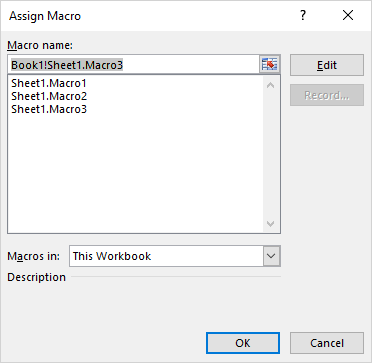This screenshot has height=363, width=372.
Task: Focus the Macro name text field
Action: 133,65
